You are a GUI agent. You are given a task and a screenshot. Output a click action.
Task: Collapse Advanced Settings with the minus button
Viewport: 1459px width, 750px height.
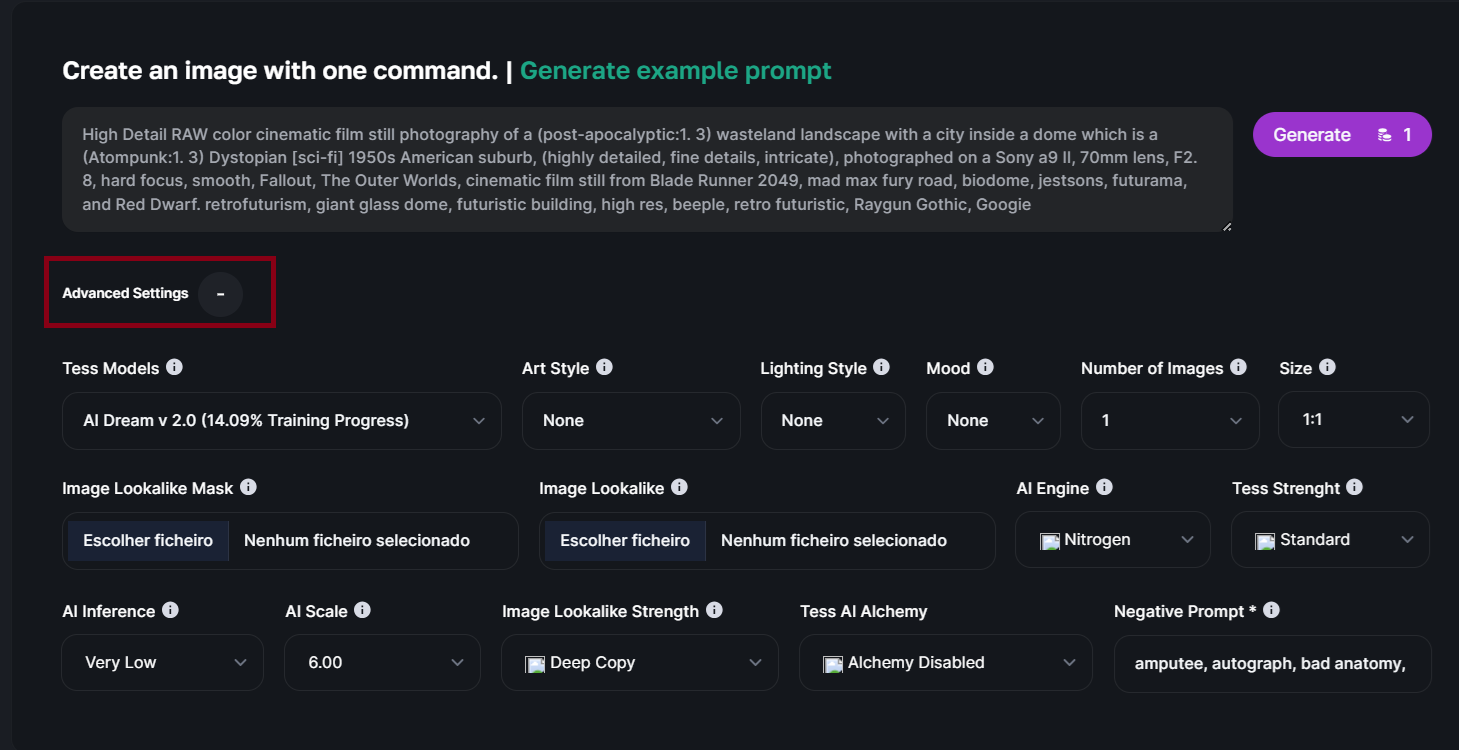pyautogui.click(x=220, y=294)
